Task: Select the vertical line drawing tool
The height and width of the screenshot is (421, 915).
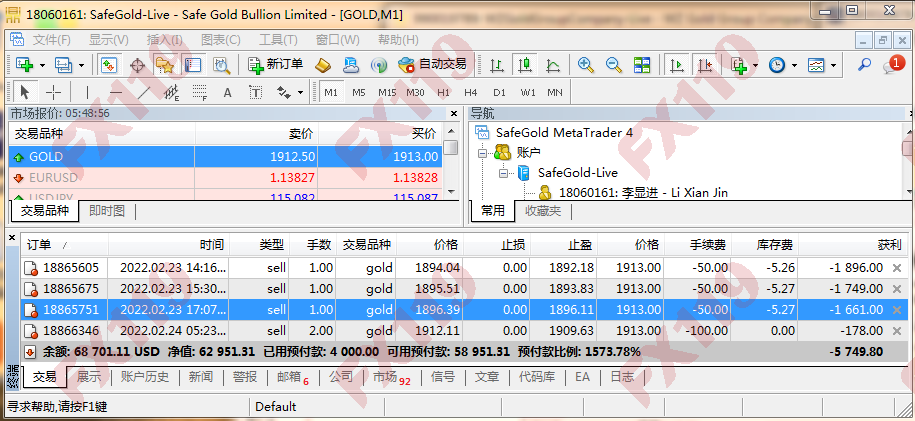Action: 88,92
